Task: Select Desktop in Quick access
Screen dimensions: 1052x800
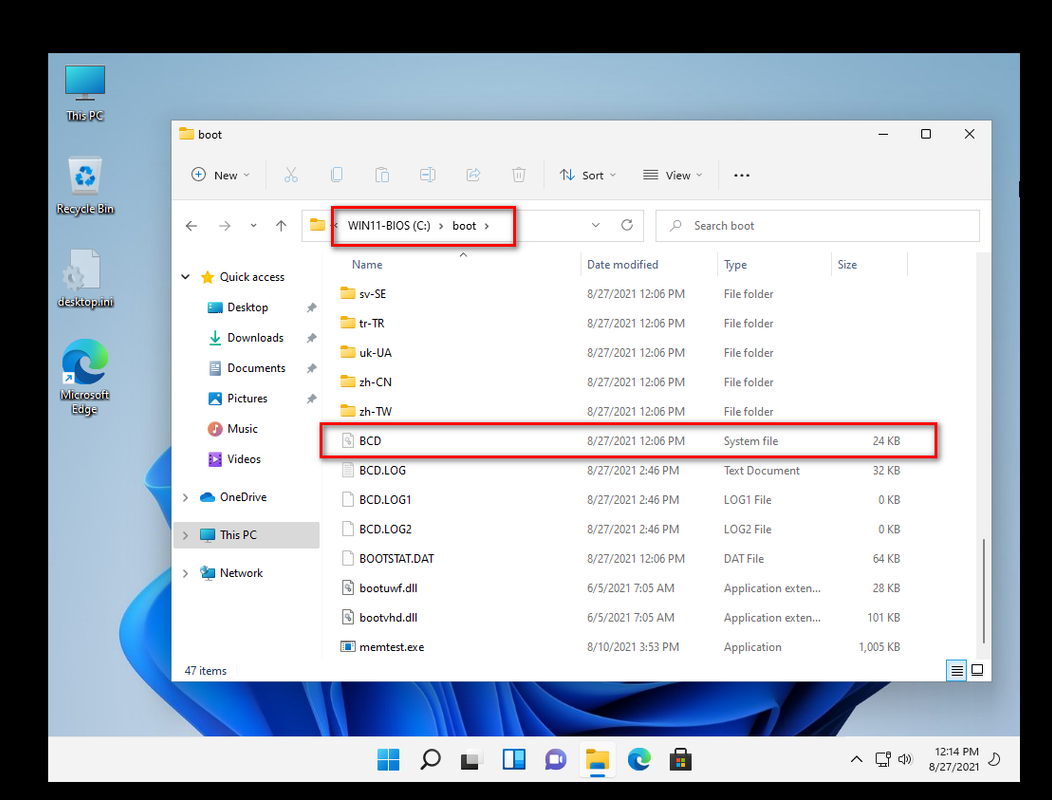Action: (x=248, y=307)
